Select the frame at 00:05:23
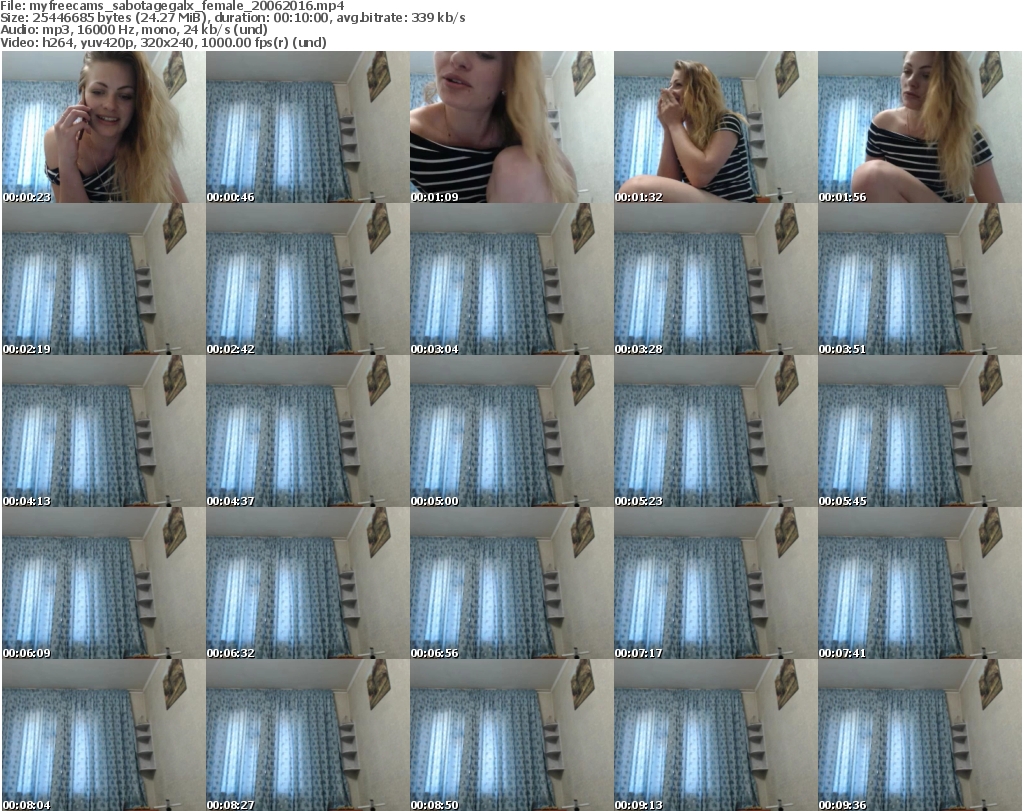 point(715,431)
